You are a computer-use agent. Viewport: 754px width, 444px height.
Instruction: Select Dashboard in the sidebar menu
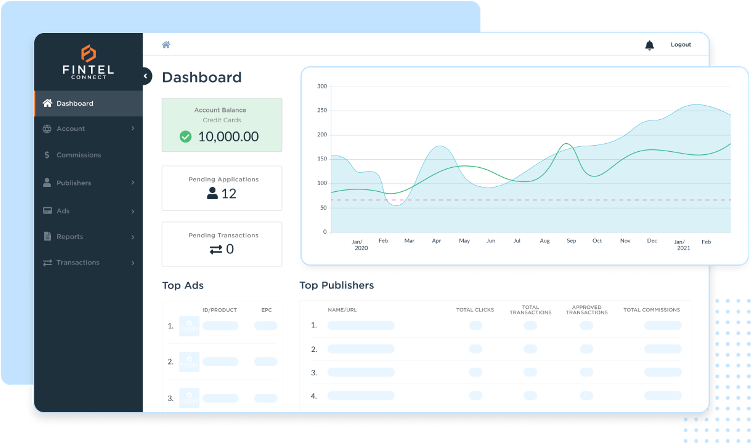88,103
